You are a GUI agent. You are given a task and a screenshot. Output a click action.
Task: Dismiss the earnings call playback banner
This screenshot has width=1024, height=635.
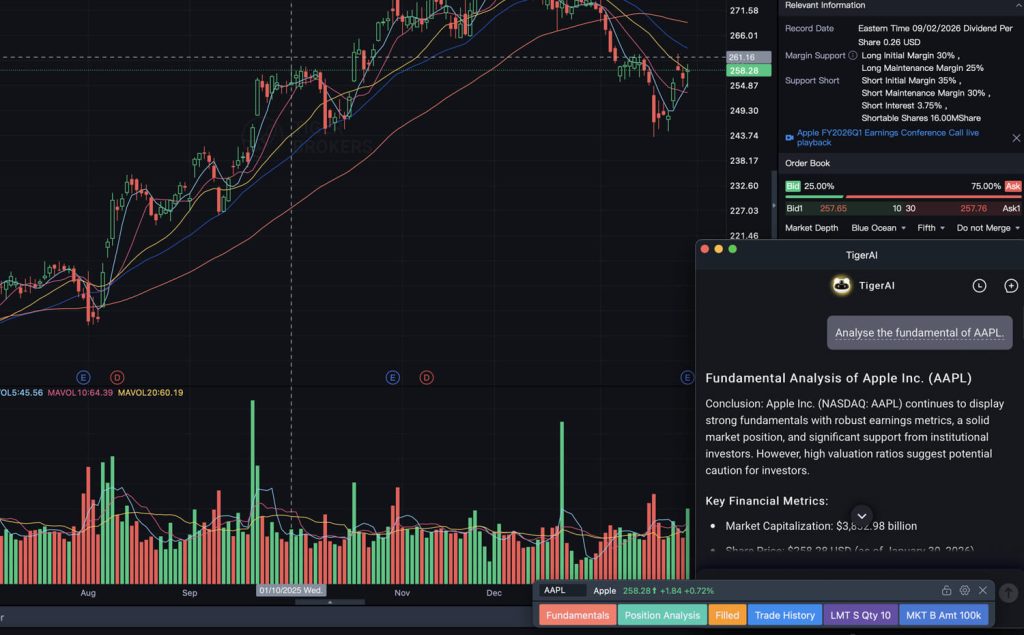tap(1016, 138)
